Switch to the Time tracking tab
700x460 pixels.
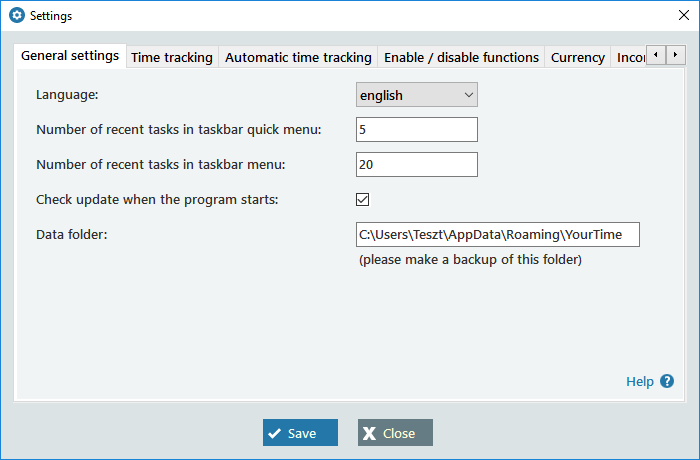click(x=172, y=57)
